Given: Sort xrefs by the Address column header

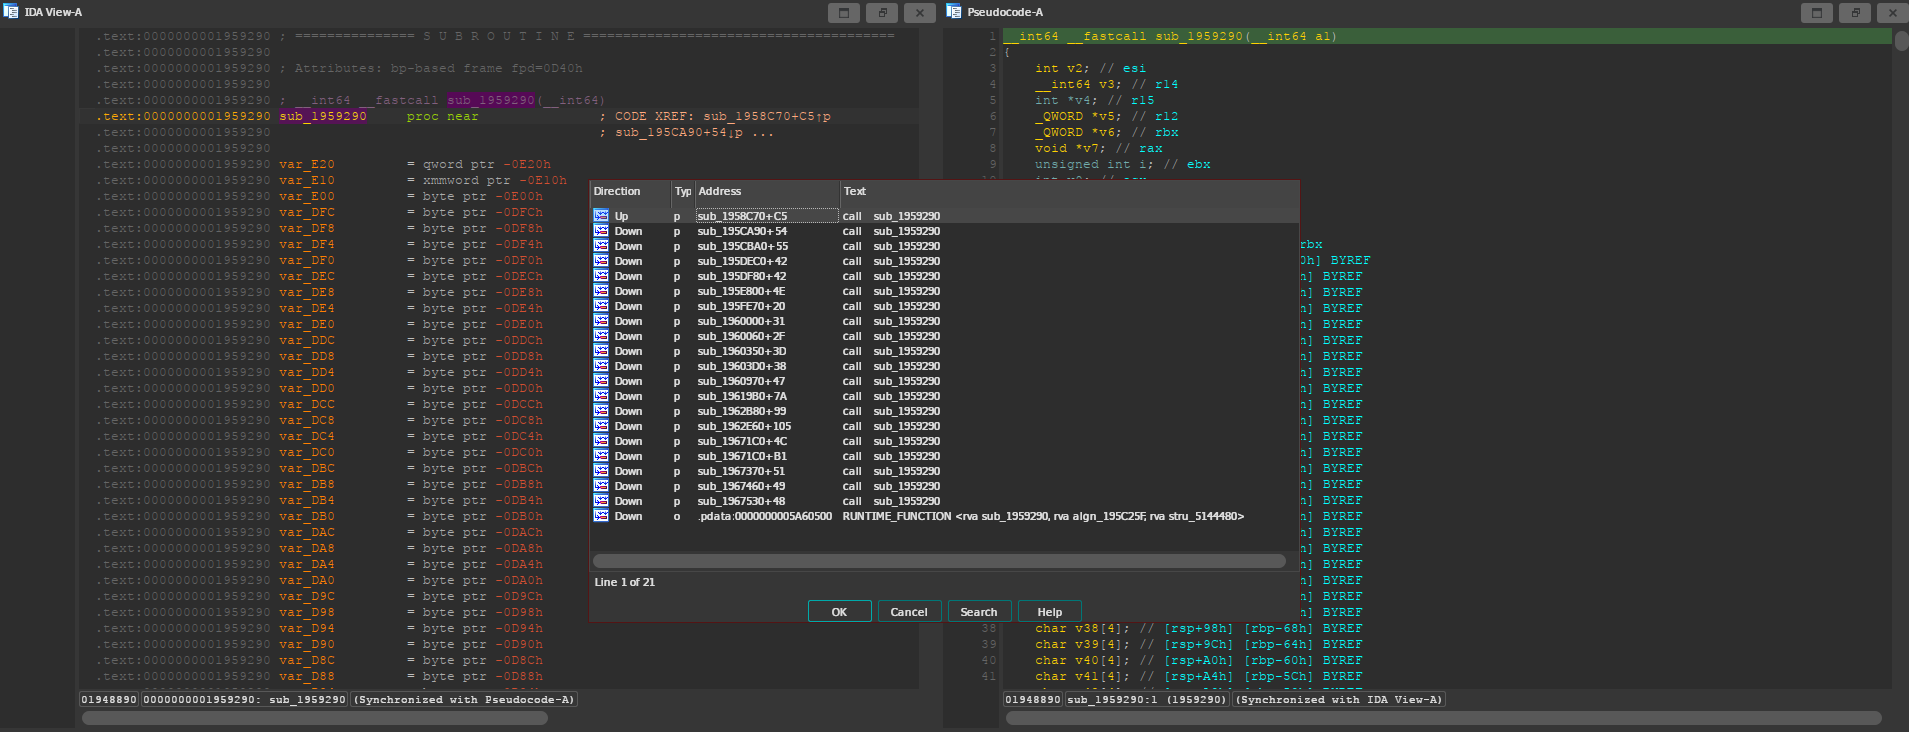Looking at the screenshot, I should click(767, 191).
